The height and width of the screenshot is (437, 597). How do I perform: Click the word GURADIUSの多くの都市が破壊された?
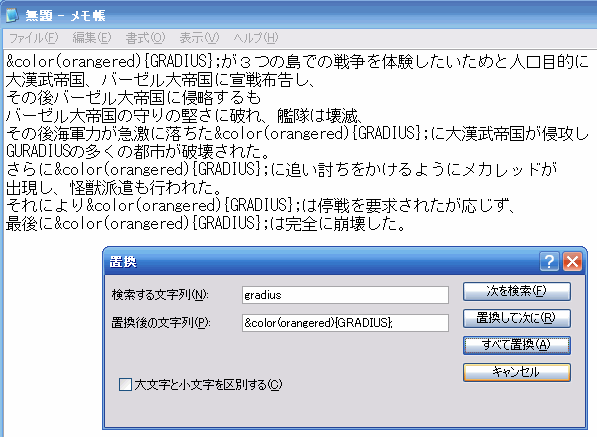tap(138, 152)
